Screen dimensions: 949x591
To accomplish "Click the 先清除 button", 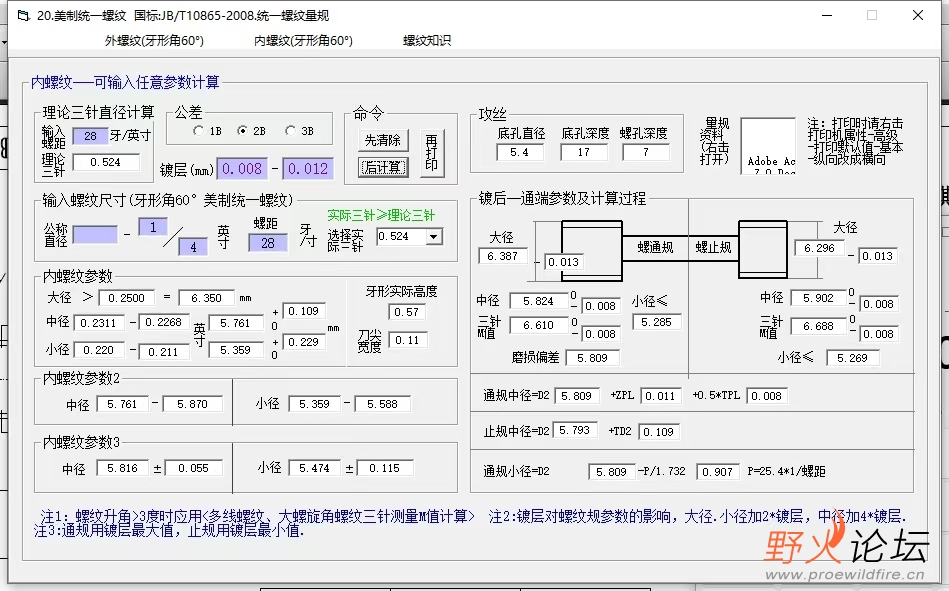I will (x=383, y=140).
